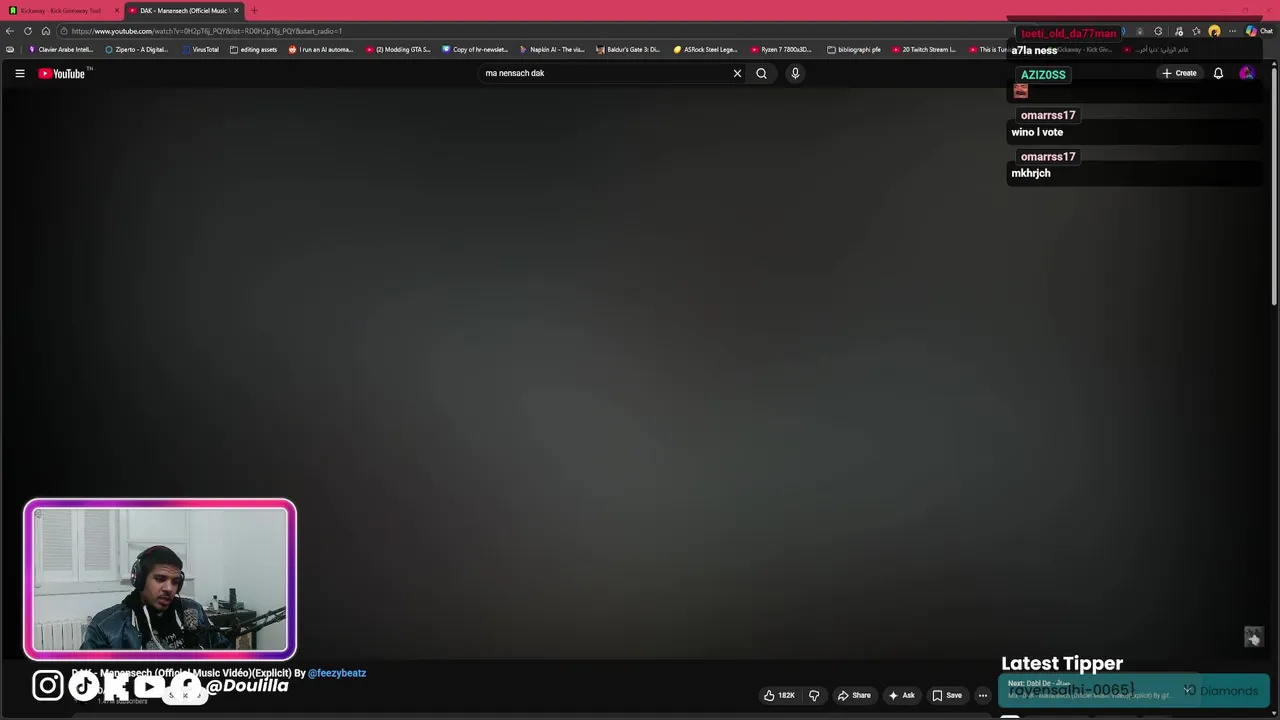Open 'Baldur's Gate 3: Di...' bookmark
Image resolution: width=1280 pixels, height=720 pixels.
[628, 49]
